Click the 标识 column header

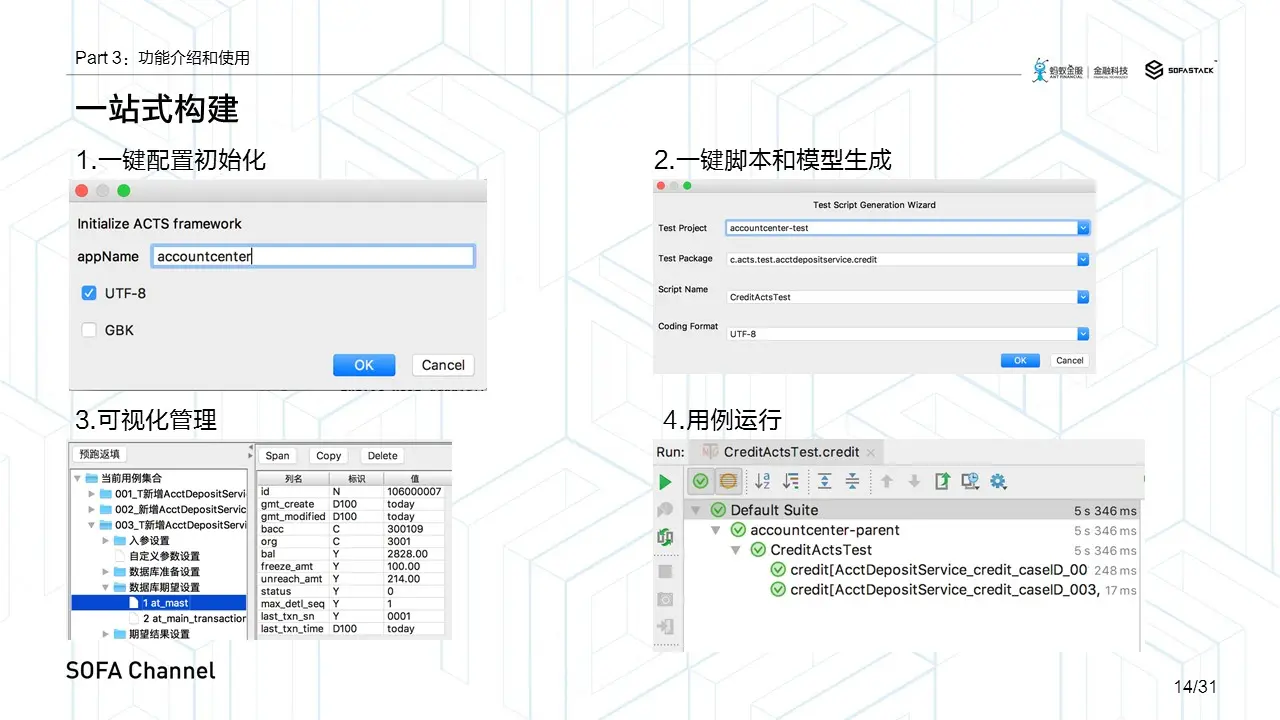point(357,479)
